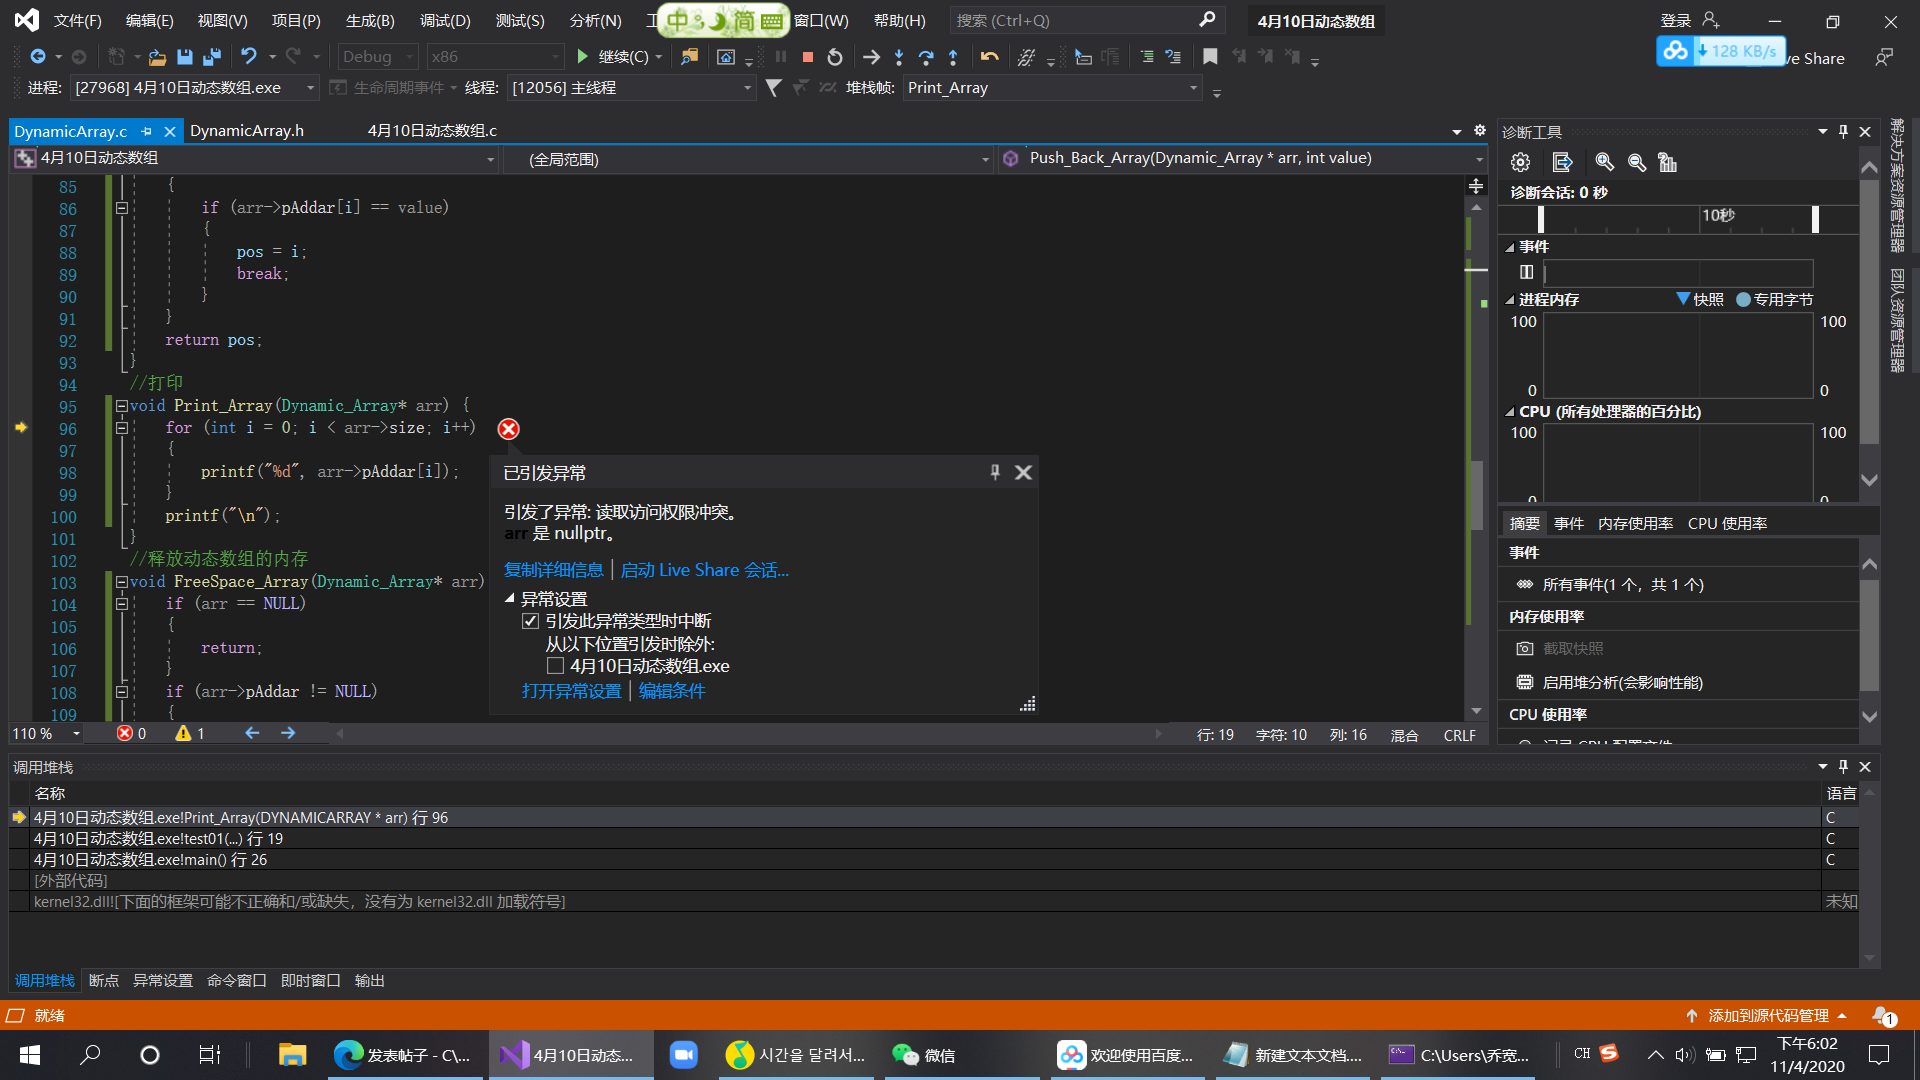
Task: Show next statement arrow icon
Action: [x=871, y=57]
